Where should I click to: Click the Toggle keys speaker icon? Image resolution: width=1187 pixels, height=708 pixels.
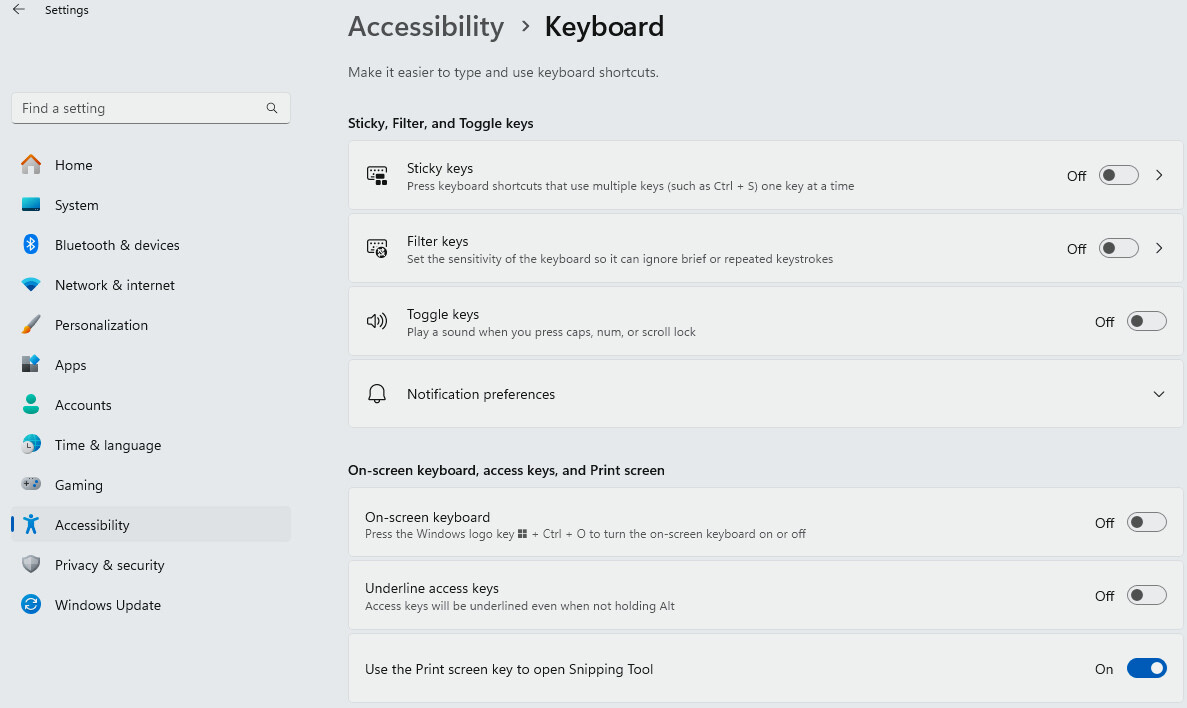coord(377,321)
